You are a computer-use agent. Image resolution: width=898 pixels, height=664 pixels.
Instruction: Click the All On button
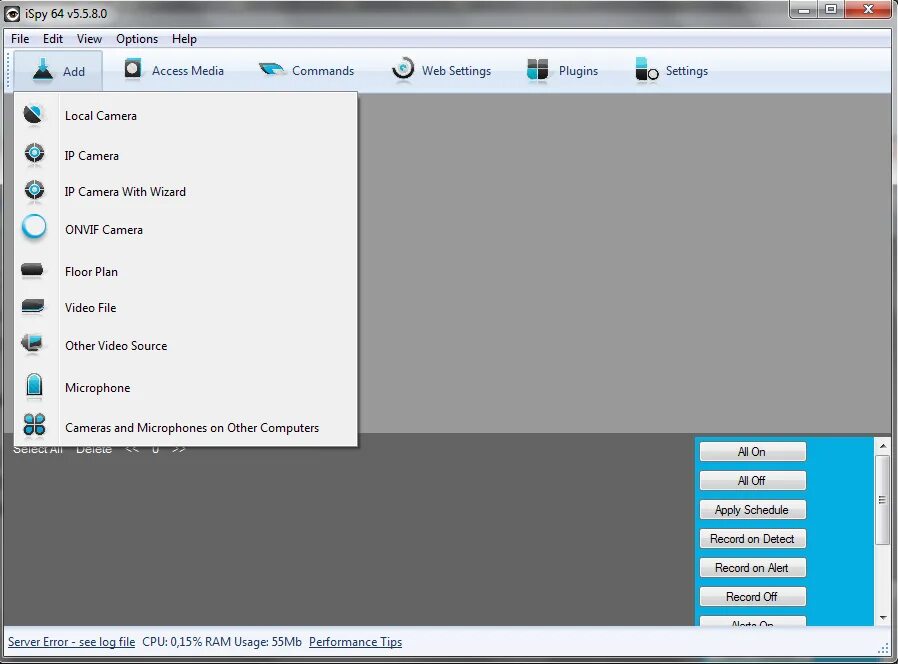coord(752,451)
